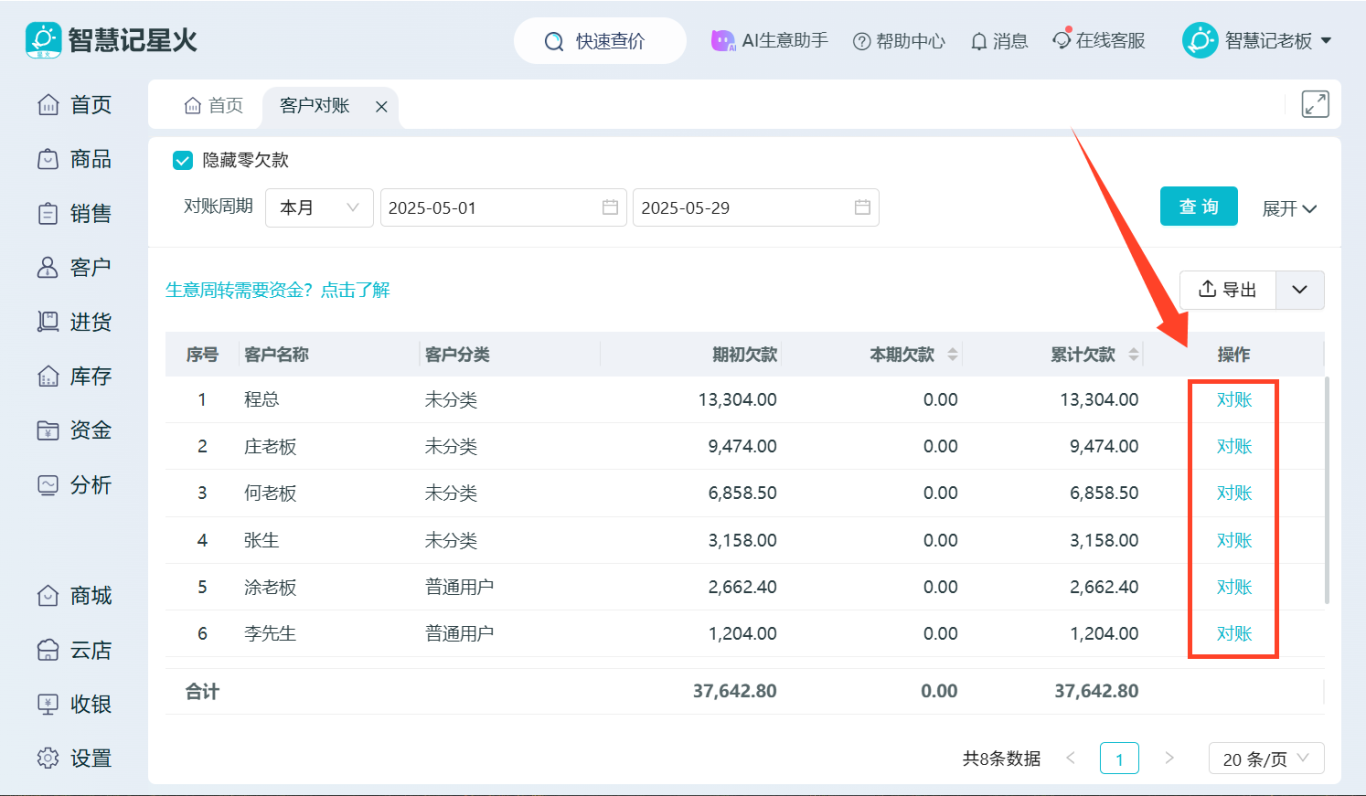Switch to the 首页 tab
Viewport: 1366px width, 796px height.
[x=213, y=106]
